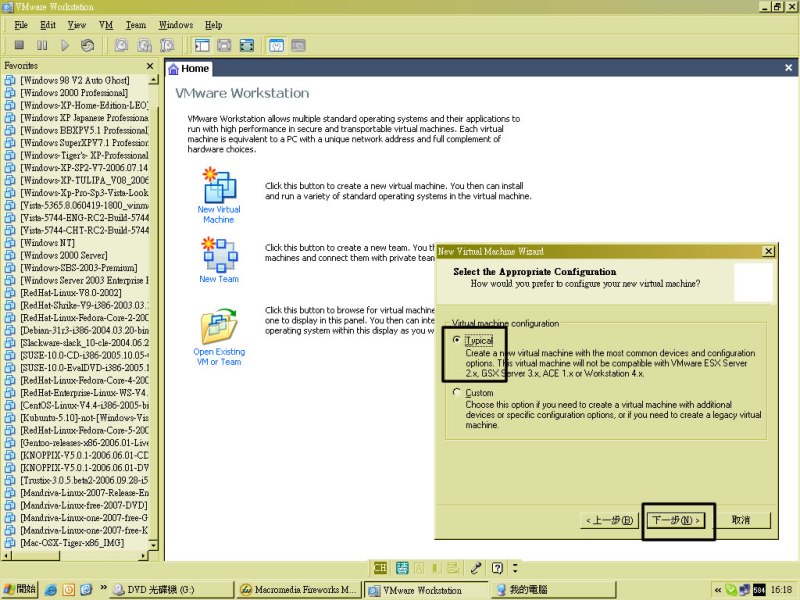800x600 pixels.
Task: Toggle the Favorites sidebar view icon
Action: click(x=202, y=45)
